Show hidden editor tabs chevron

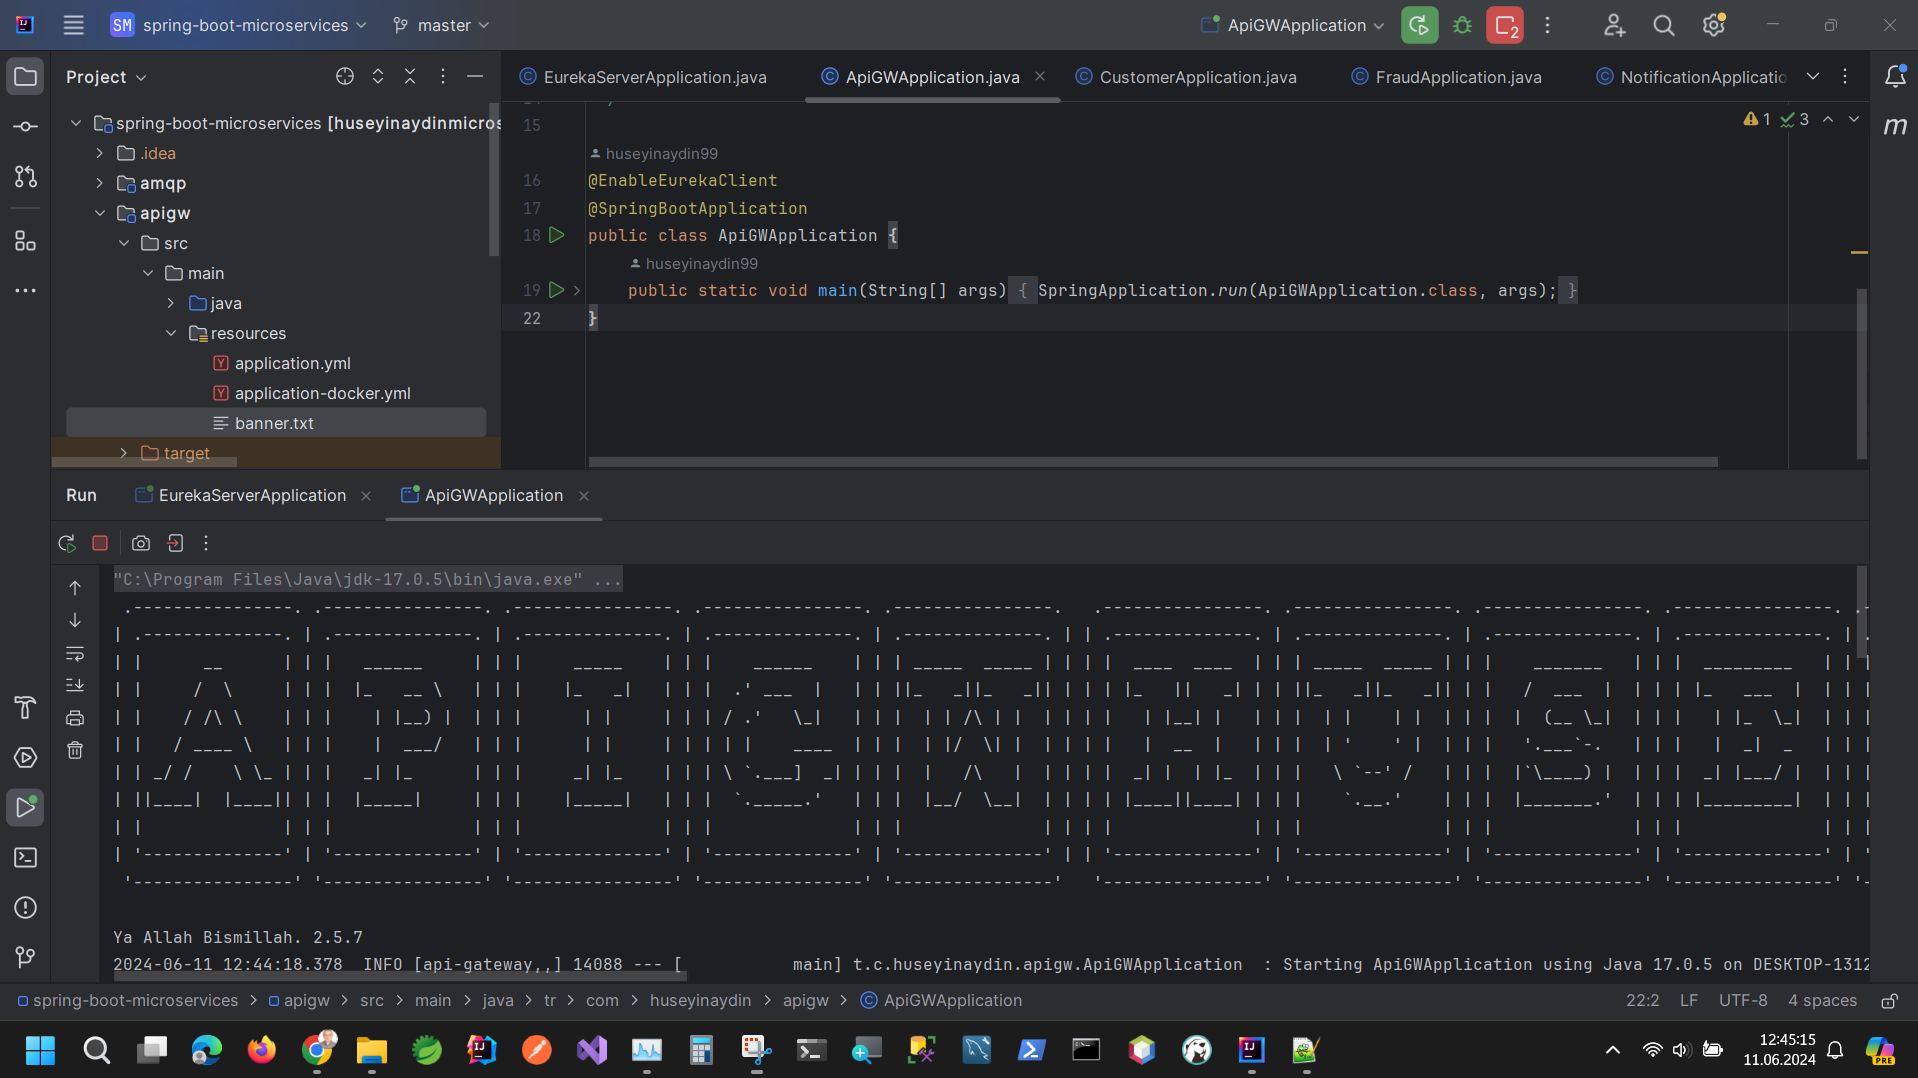pos(1812,77)
